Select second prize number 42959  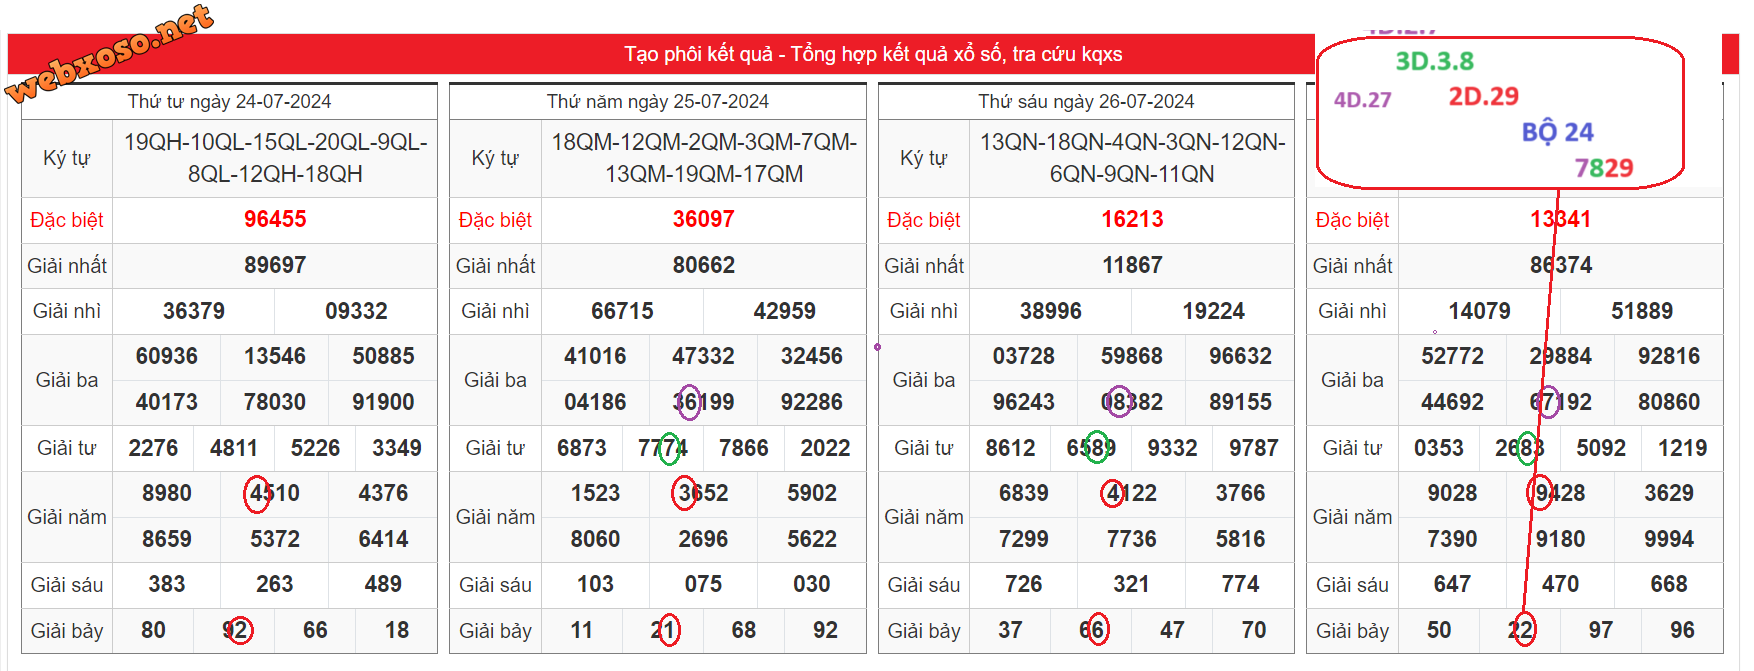click(x=784, y=311)
